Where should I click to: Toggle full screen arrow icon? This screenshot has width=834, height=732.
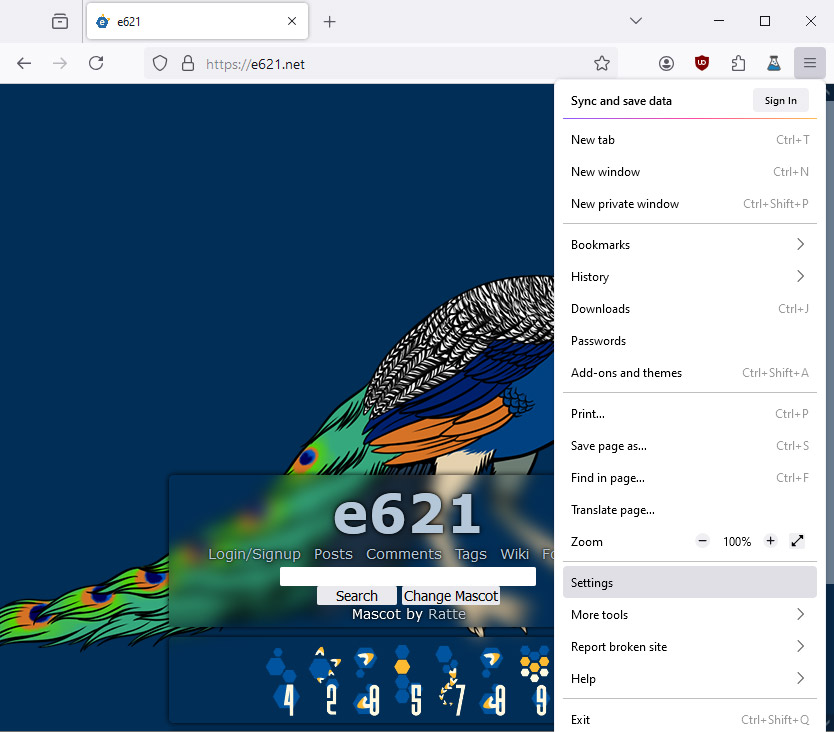click(797, 541)
